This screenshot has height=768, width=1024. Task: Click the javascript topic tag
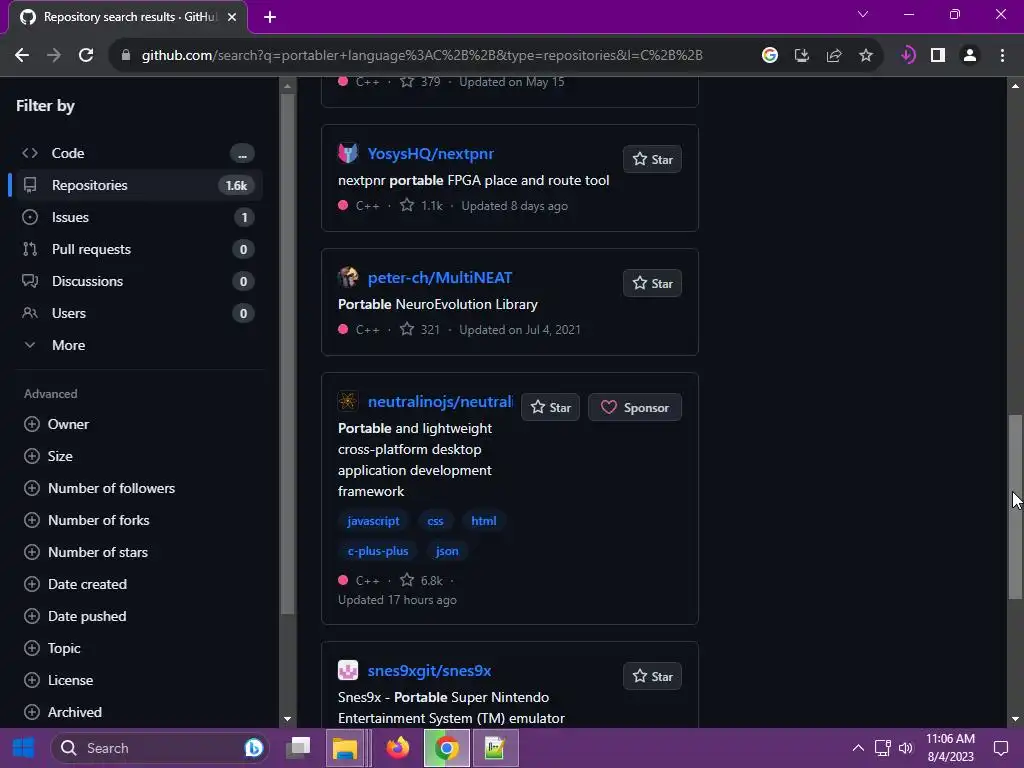(373, 521)
